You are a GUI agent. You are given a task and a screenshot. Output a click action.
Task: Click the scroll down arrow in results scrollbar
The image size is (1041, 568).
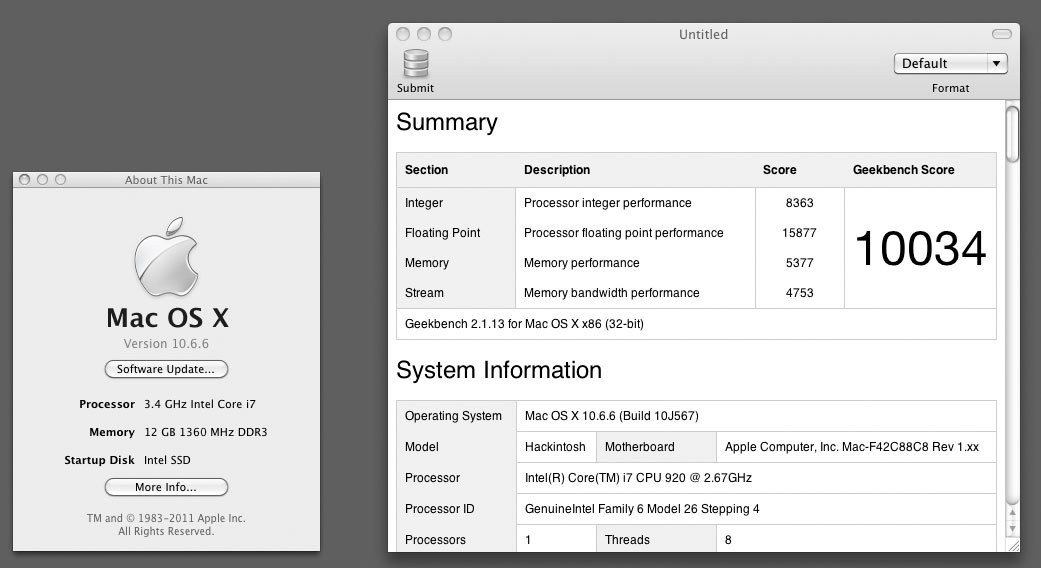point(1012,527)
